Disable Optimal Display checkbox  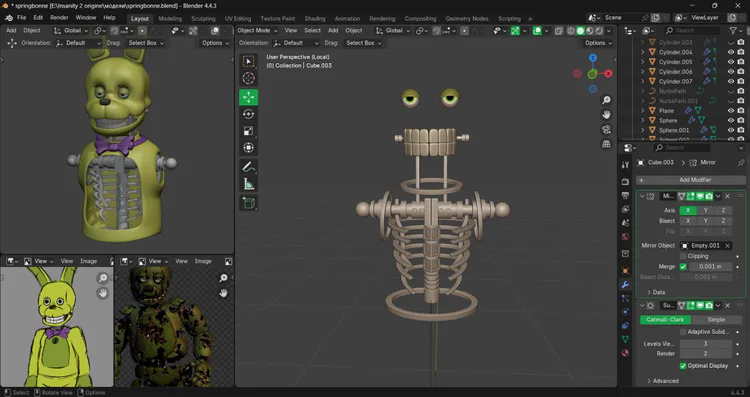pos(683,366)
